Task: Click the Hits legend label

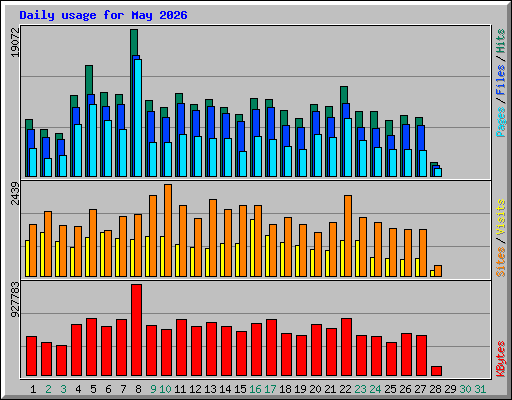Action: click(500, 41)
